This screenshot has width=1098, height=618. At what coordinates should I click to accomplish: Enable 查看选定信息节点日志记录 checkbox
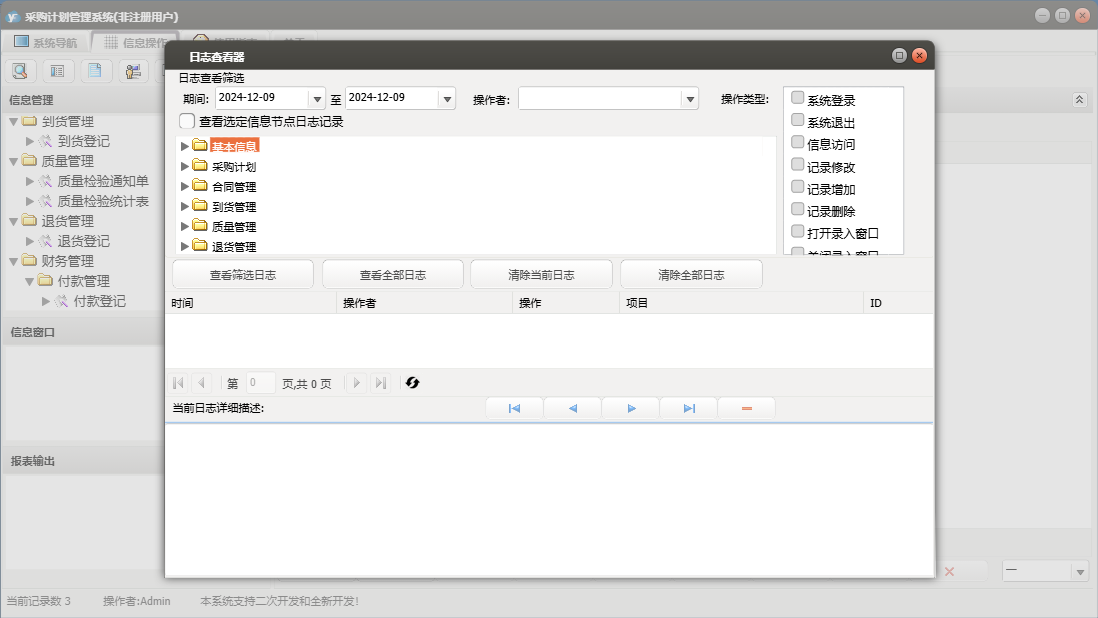tap(187, 121)
